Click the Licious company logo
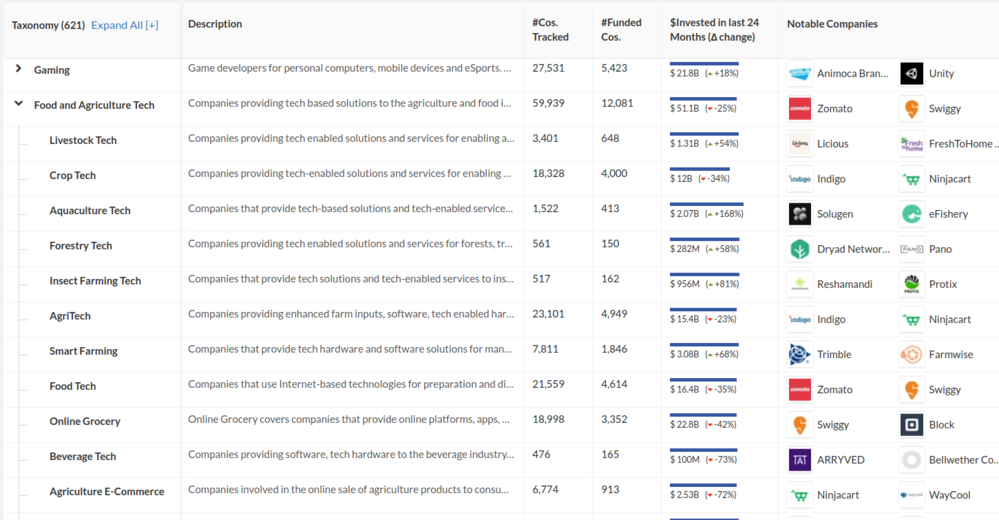Screen dimensions: 999x520 [799, 144]
